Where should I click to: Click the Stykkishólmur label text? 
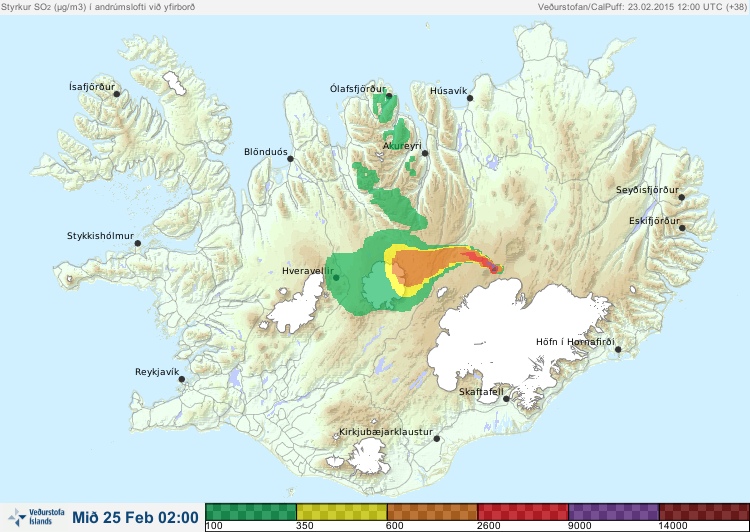[100, 236]
